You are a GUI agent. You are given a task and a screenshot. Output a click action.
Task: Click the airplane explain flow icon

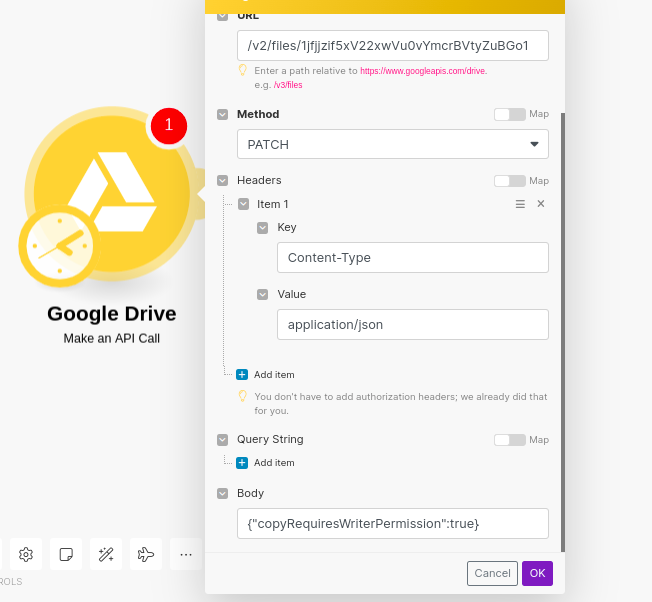click(x=146, y=554)
